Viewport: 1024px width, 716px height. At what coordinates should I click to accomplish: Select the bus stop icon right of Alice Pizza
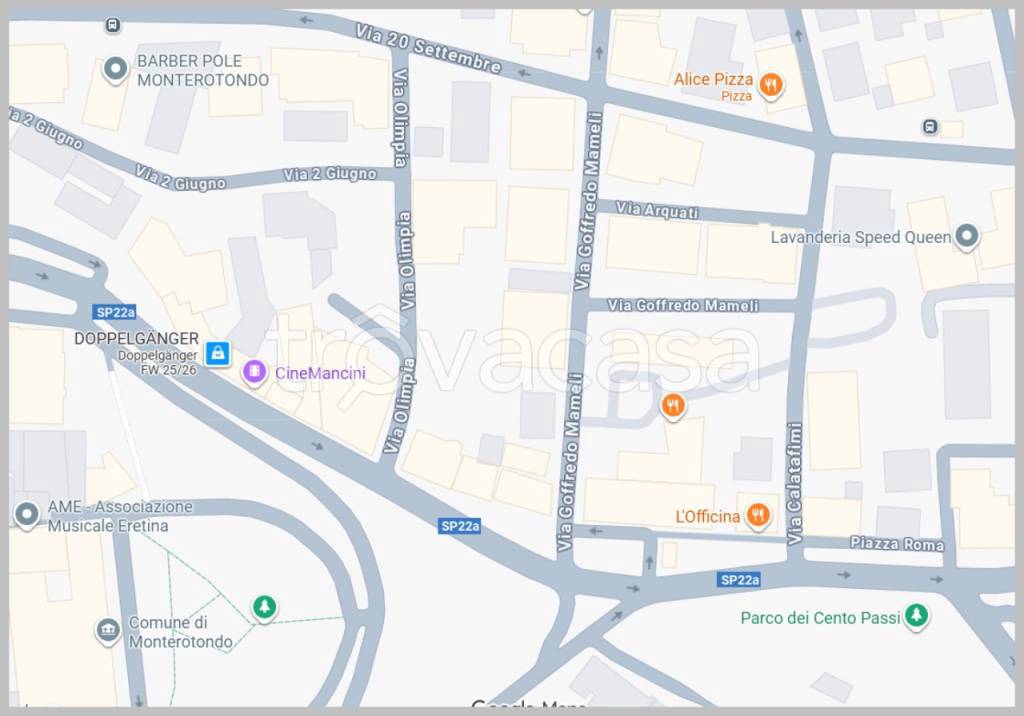(930, 127)
